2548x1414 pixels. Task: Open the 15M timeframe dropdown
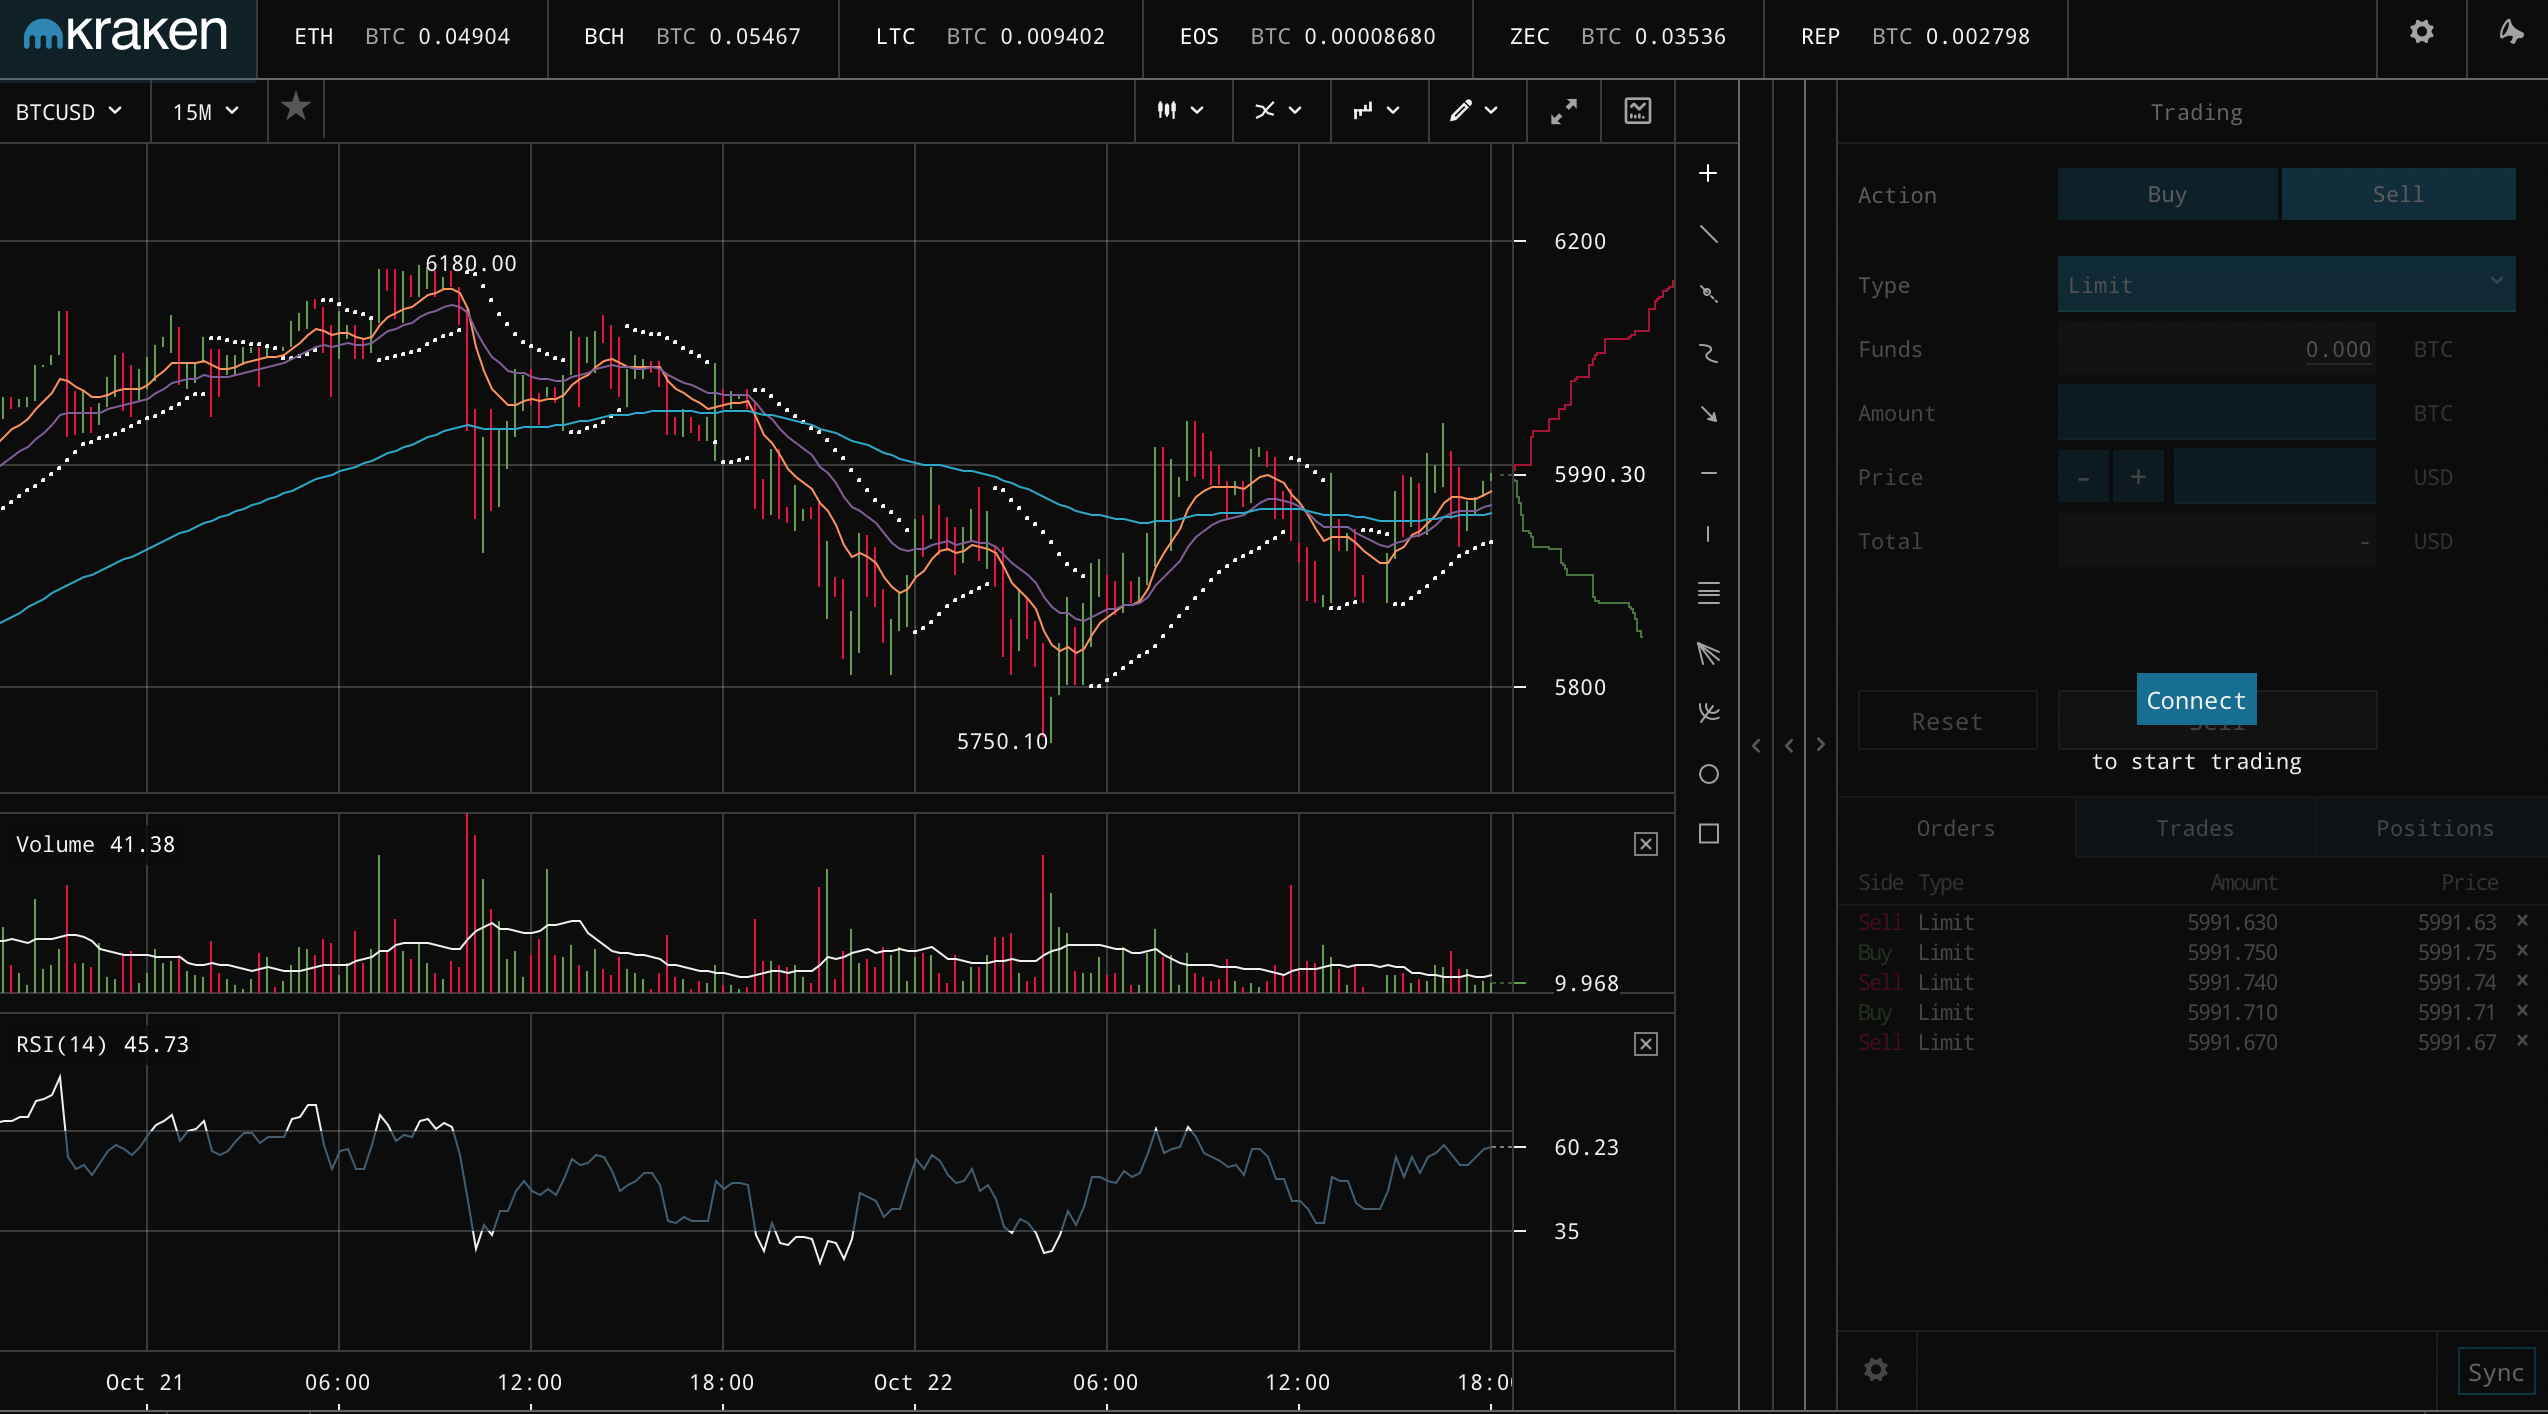tap(206, 111)
